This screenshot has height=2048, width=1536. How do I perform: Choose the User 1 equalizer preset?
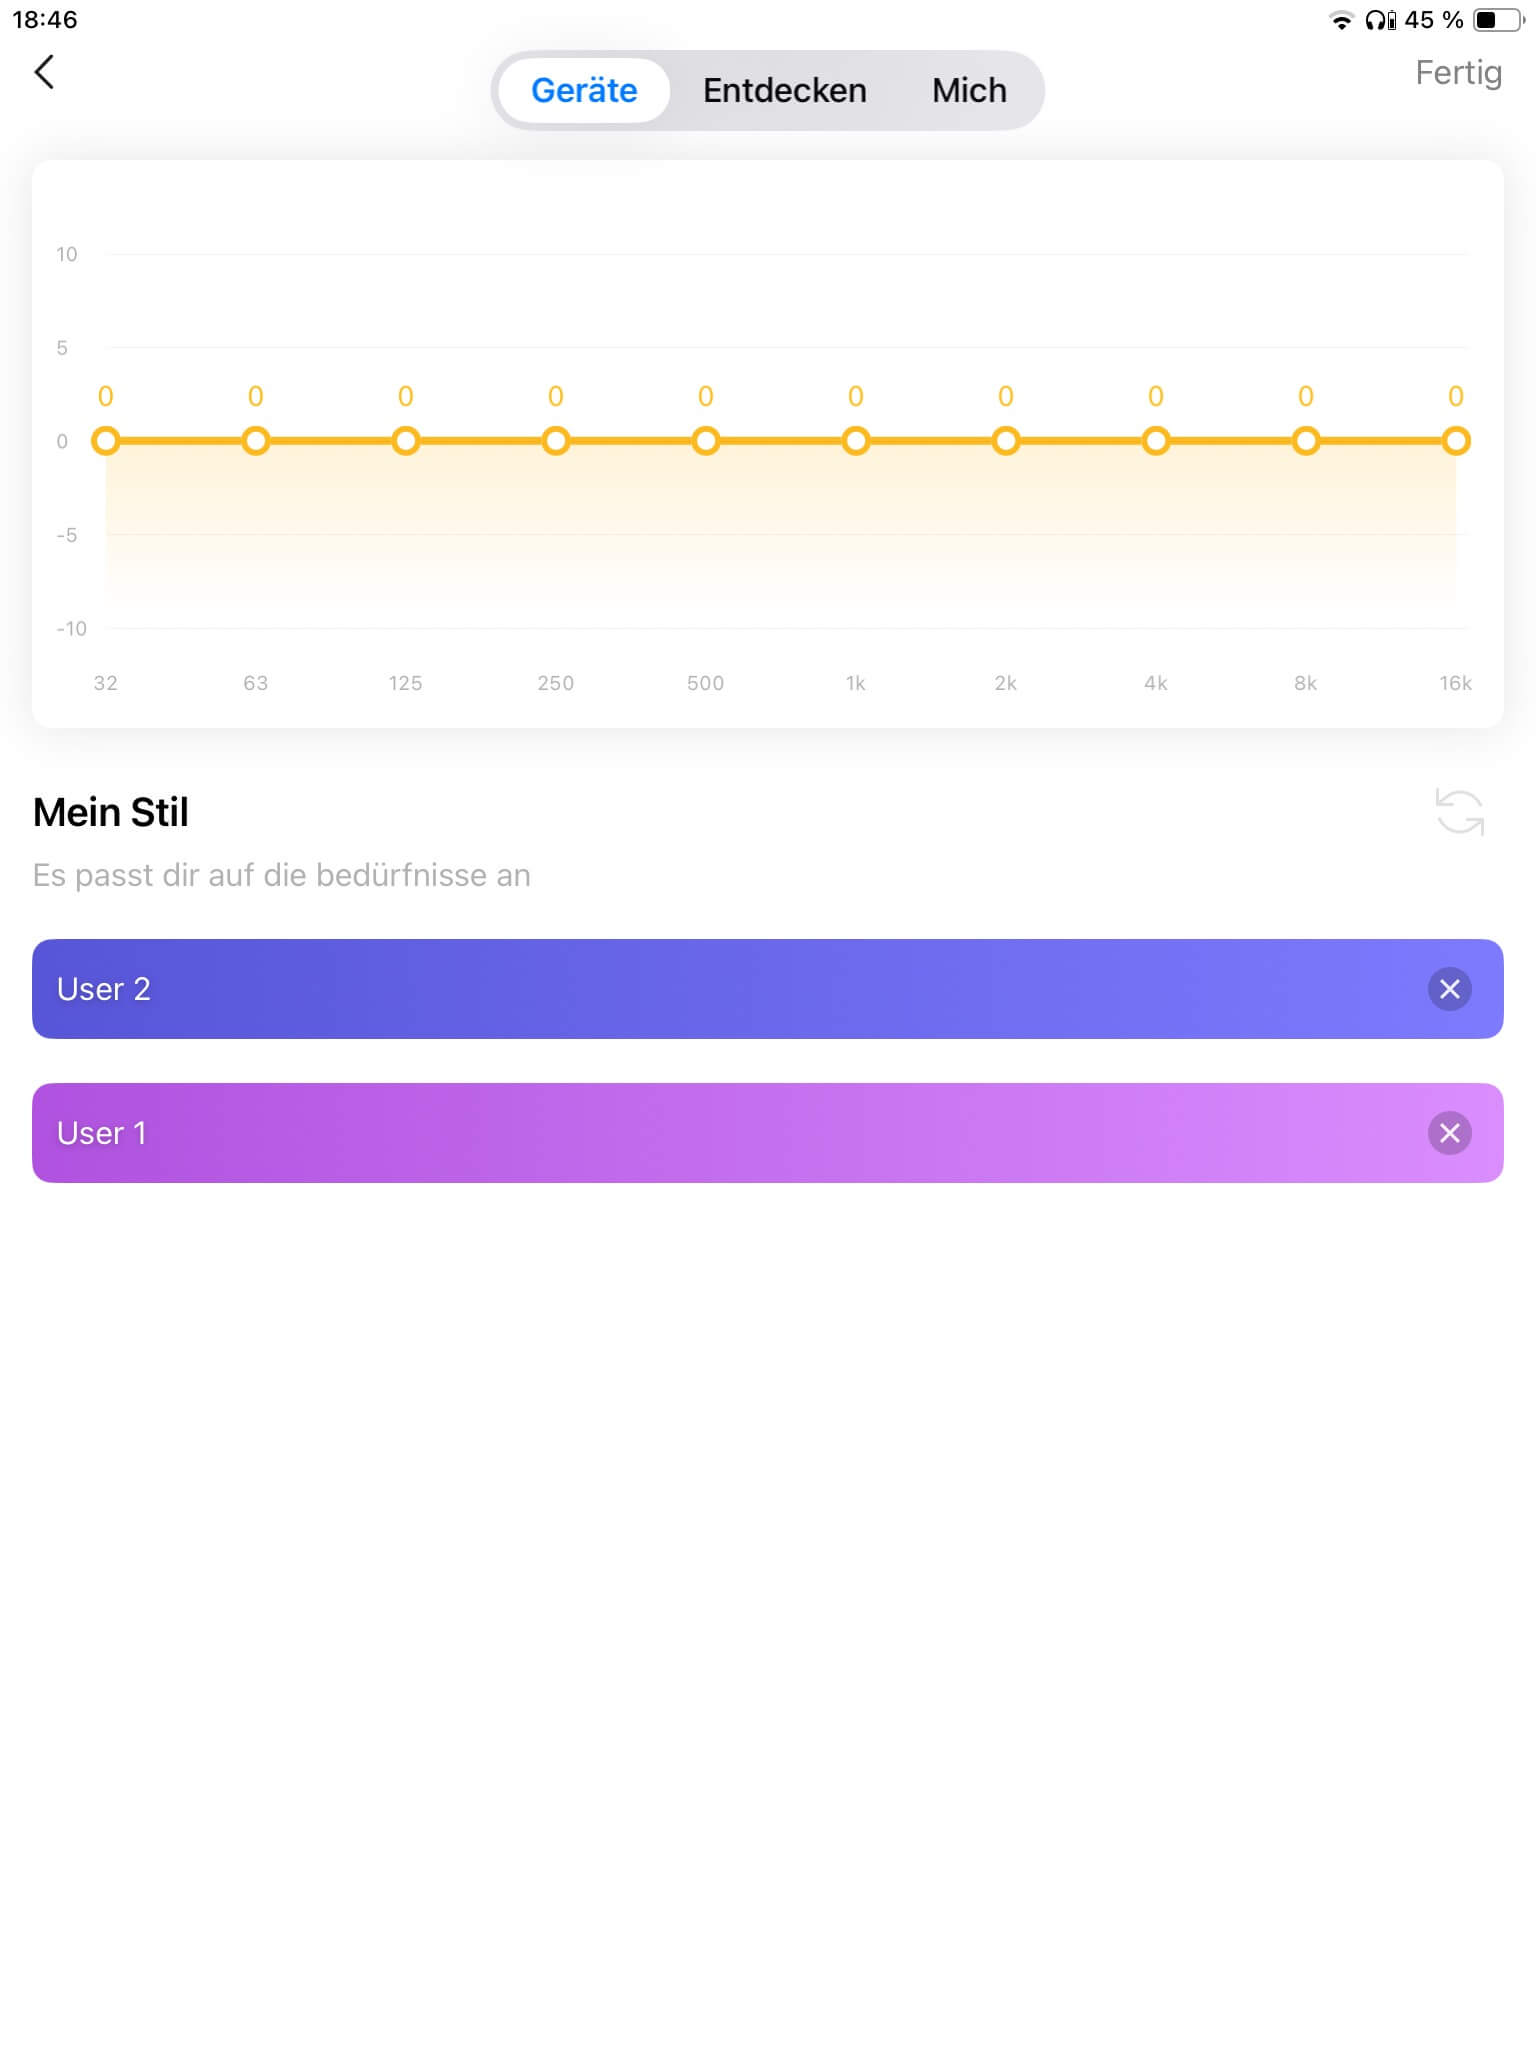pos(700,1133)
